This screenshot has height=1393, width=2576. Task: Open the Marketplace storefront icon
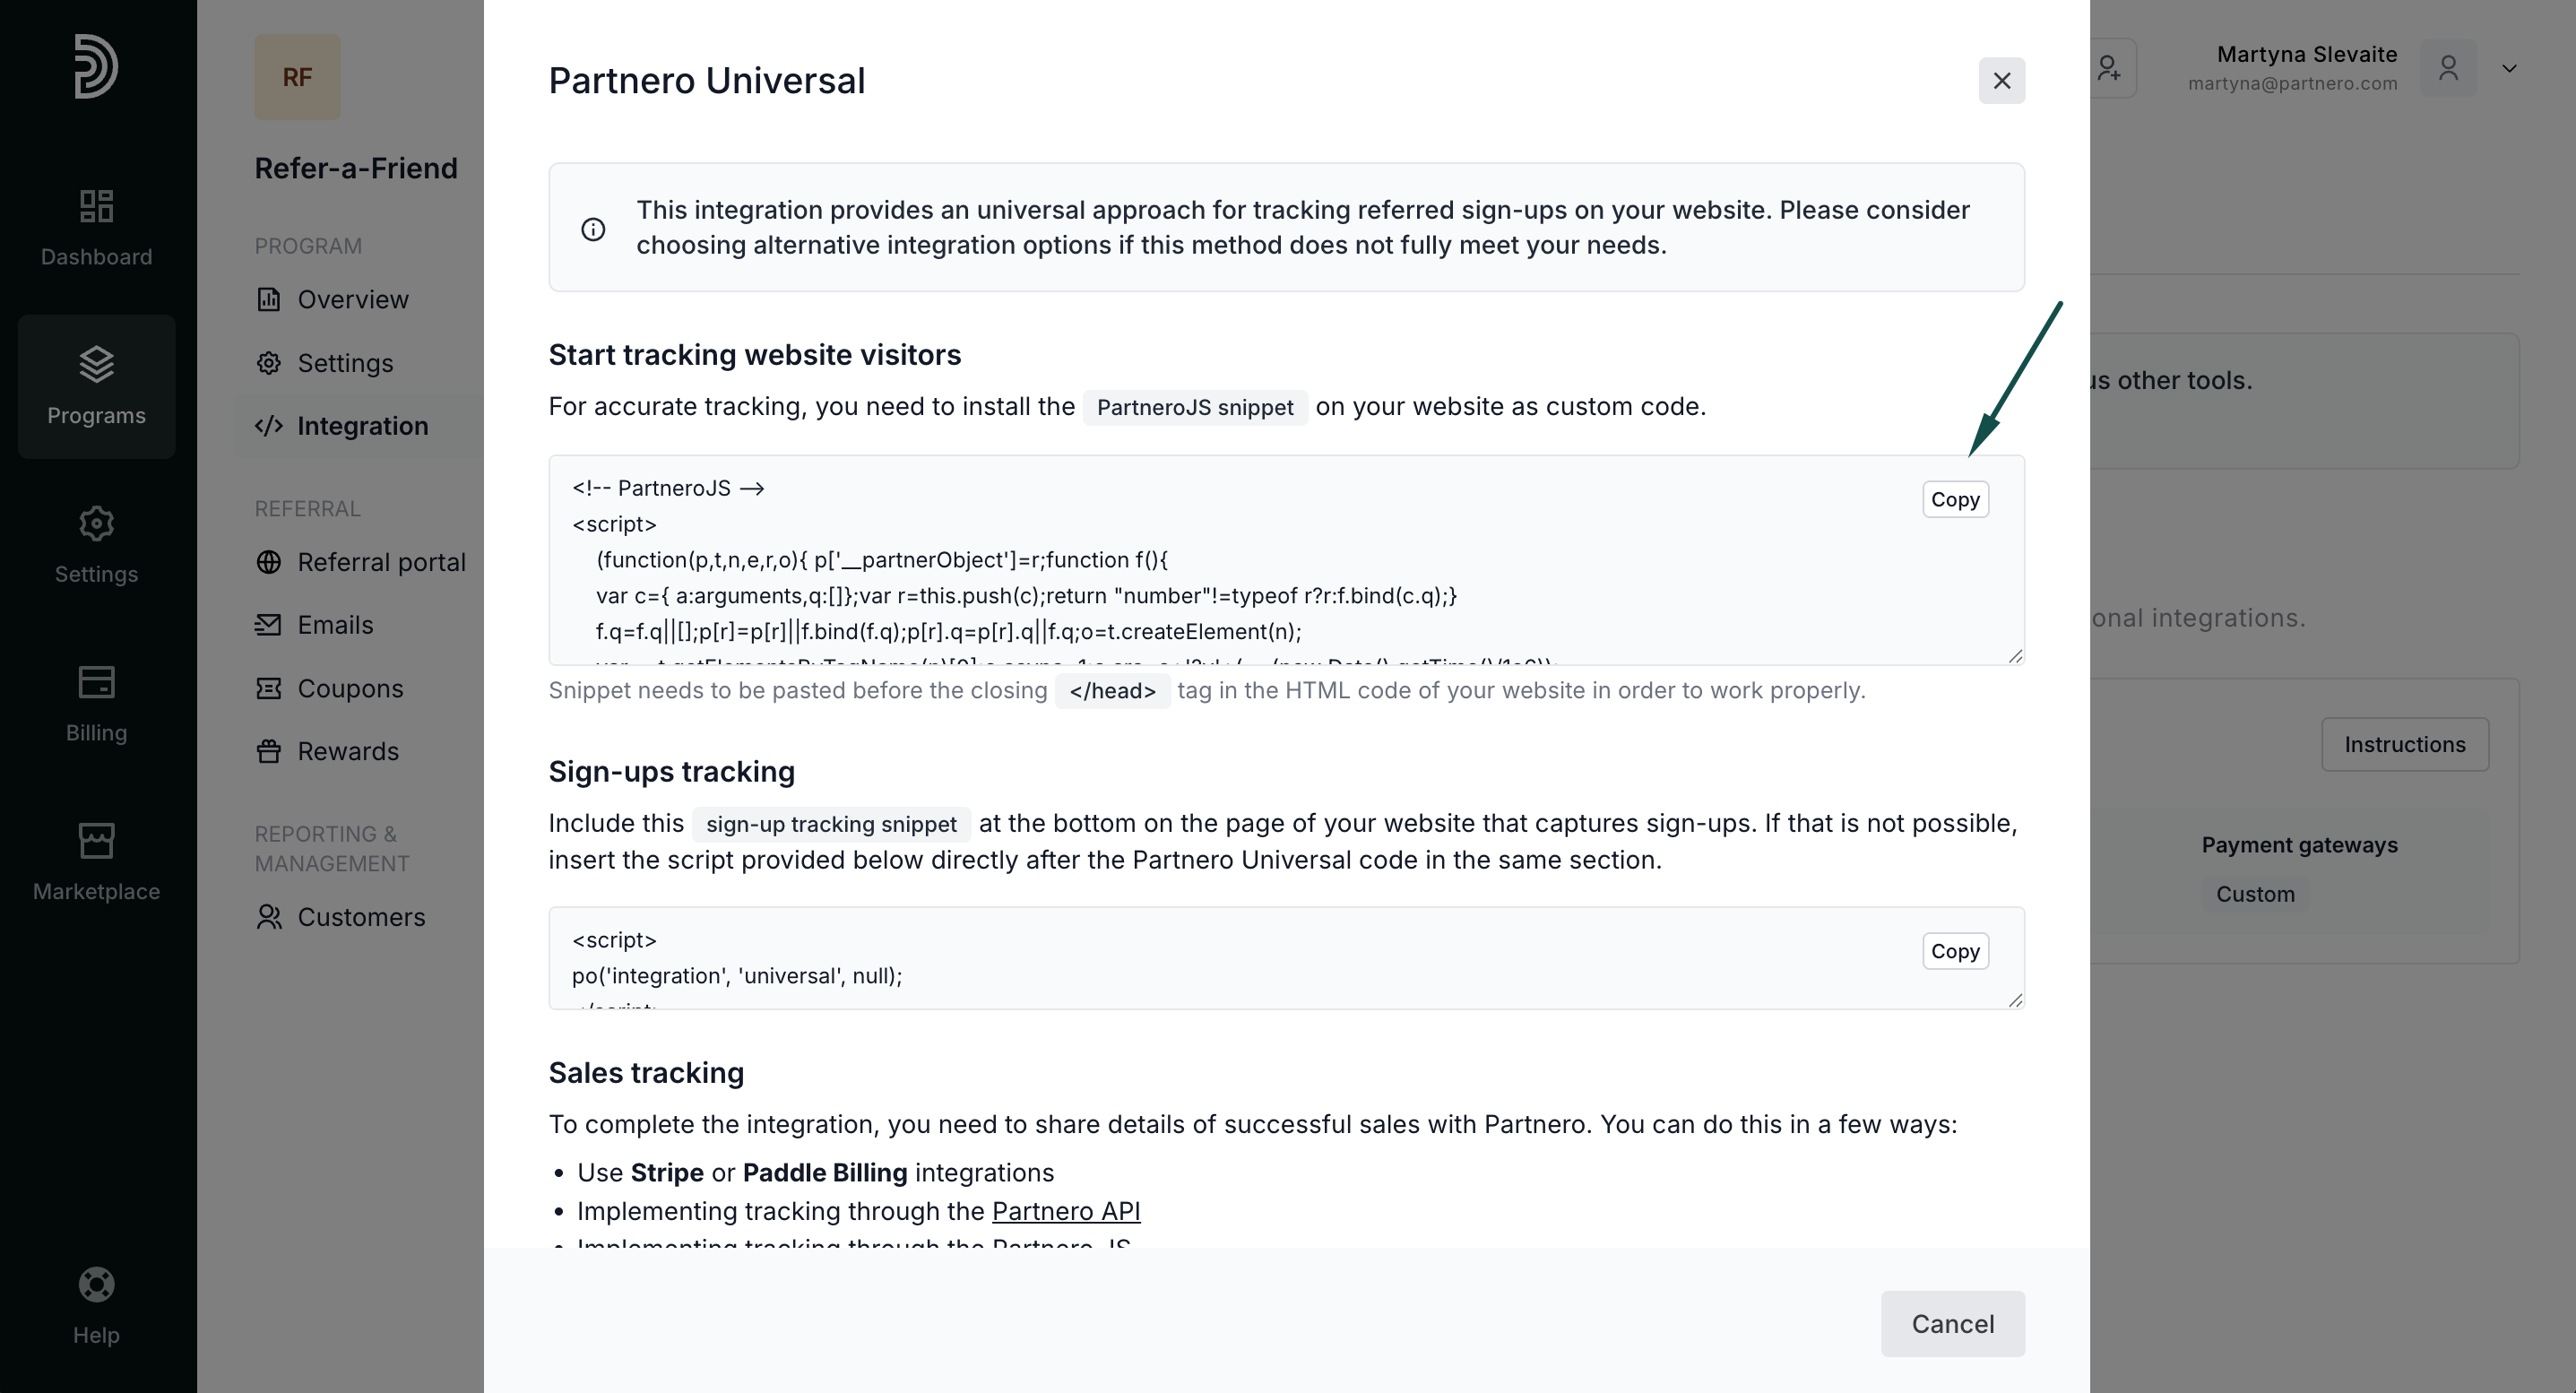(x=96, y=841)
